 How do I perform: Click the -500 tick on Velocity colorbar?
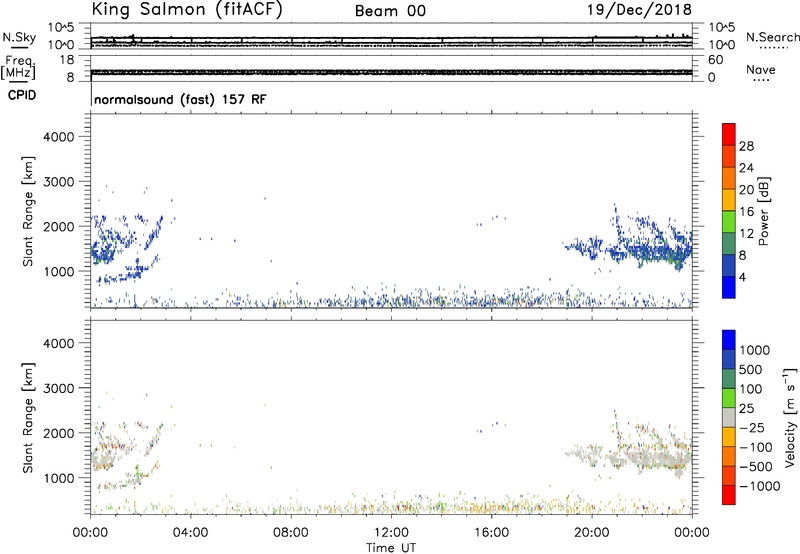756,466
